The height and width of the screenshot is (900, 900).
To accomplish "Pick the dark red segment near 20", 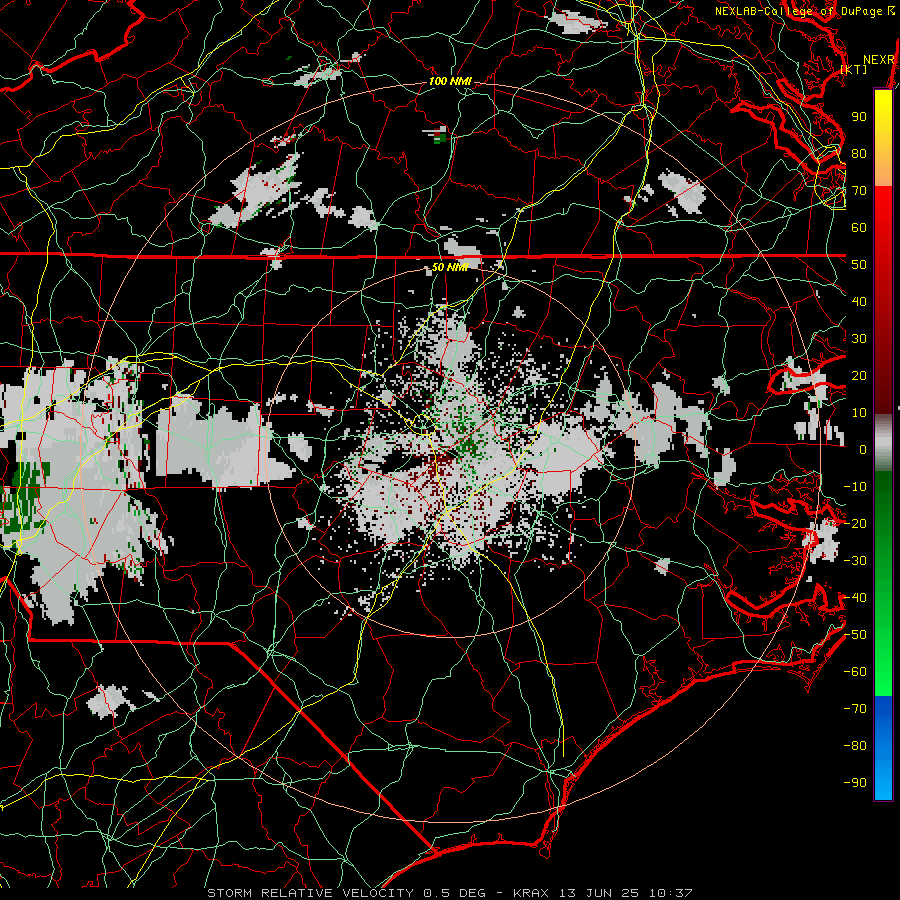I will coord(883,376).
